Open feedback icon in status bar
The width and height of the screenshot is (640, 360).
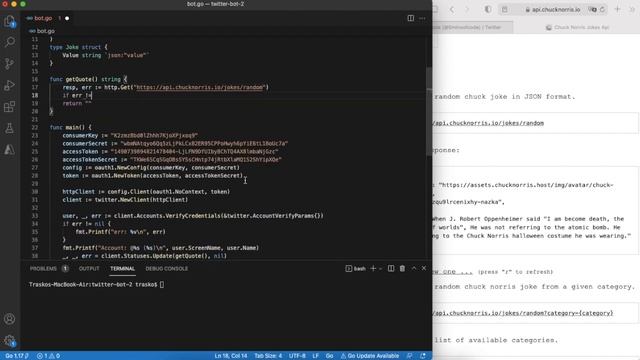coord(409,356)
